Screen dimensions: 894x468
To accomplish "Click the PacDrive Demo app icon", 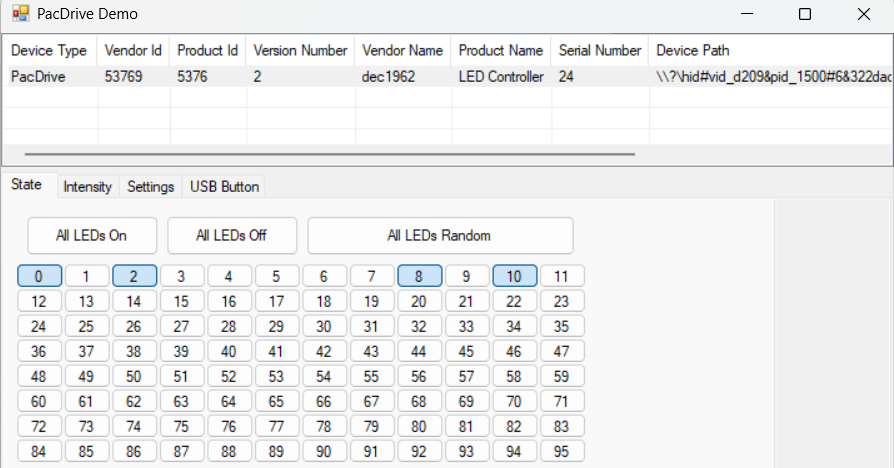I will tap(20, 14).
